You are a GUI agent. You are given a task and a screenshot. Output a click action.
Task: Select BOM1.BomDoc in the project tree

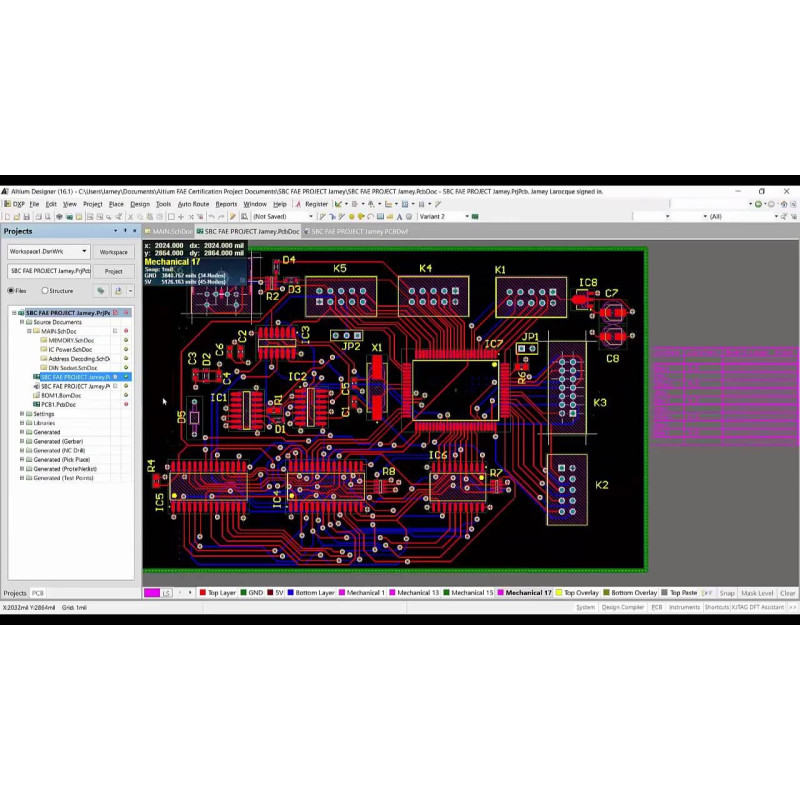tap(61, 395)
